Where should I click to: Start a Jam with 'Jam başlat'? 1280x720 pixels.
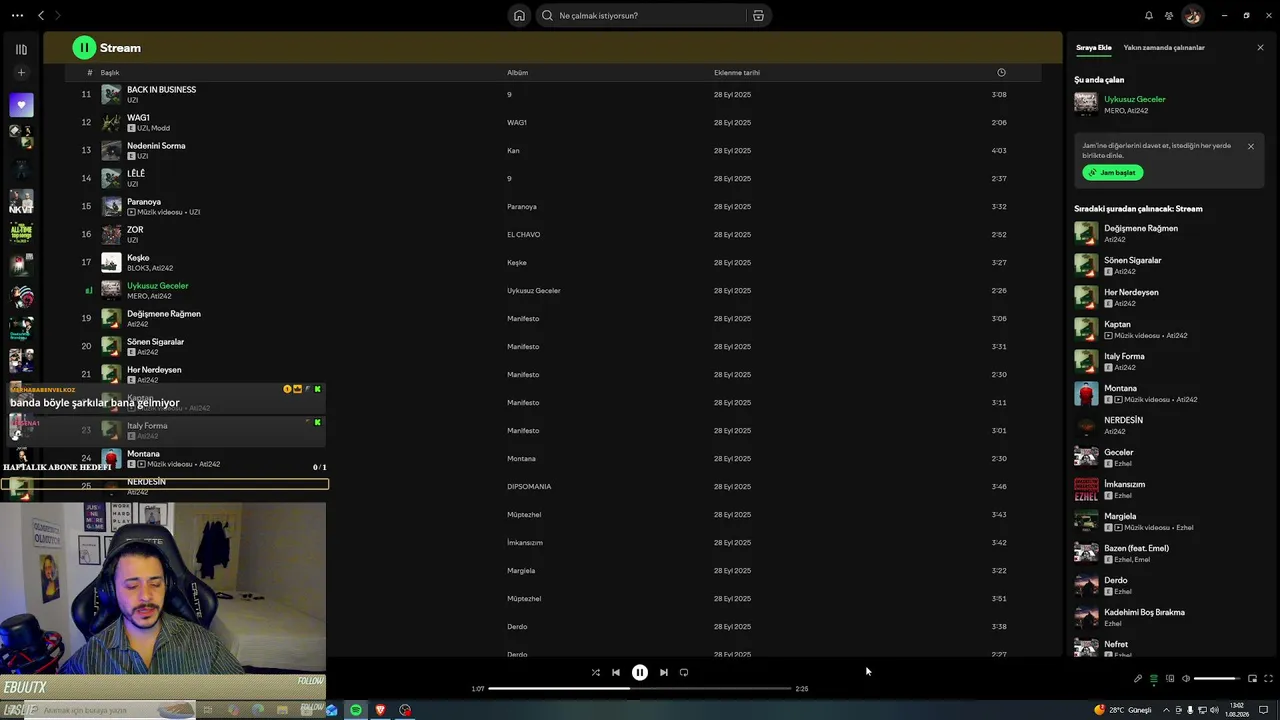[x=1112, y=172]
